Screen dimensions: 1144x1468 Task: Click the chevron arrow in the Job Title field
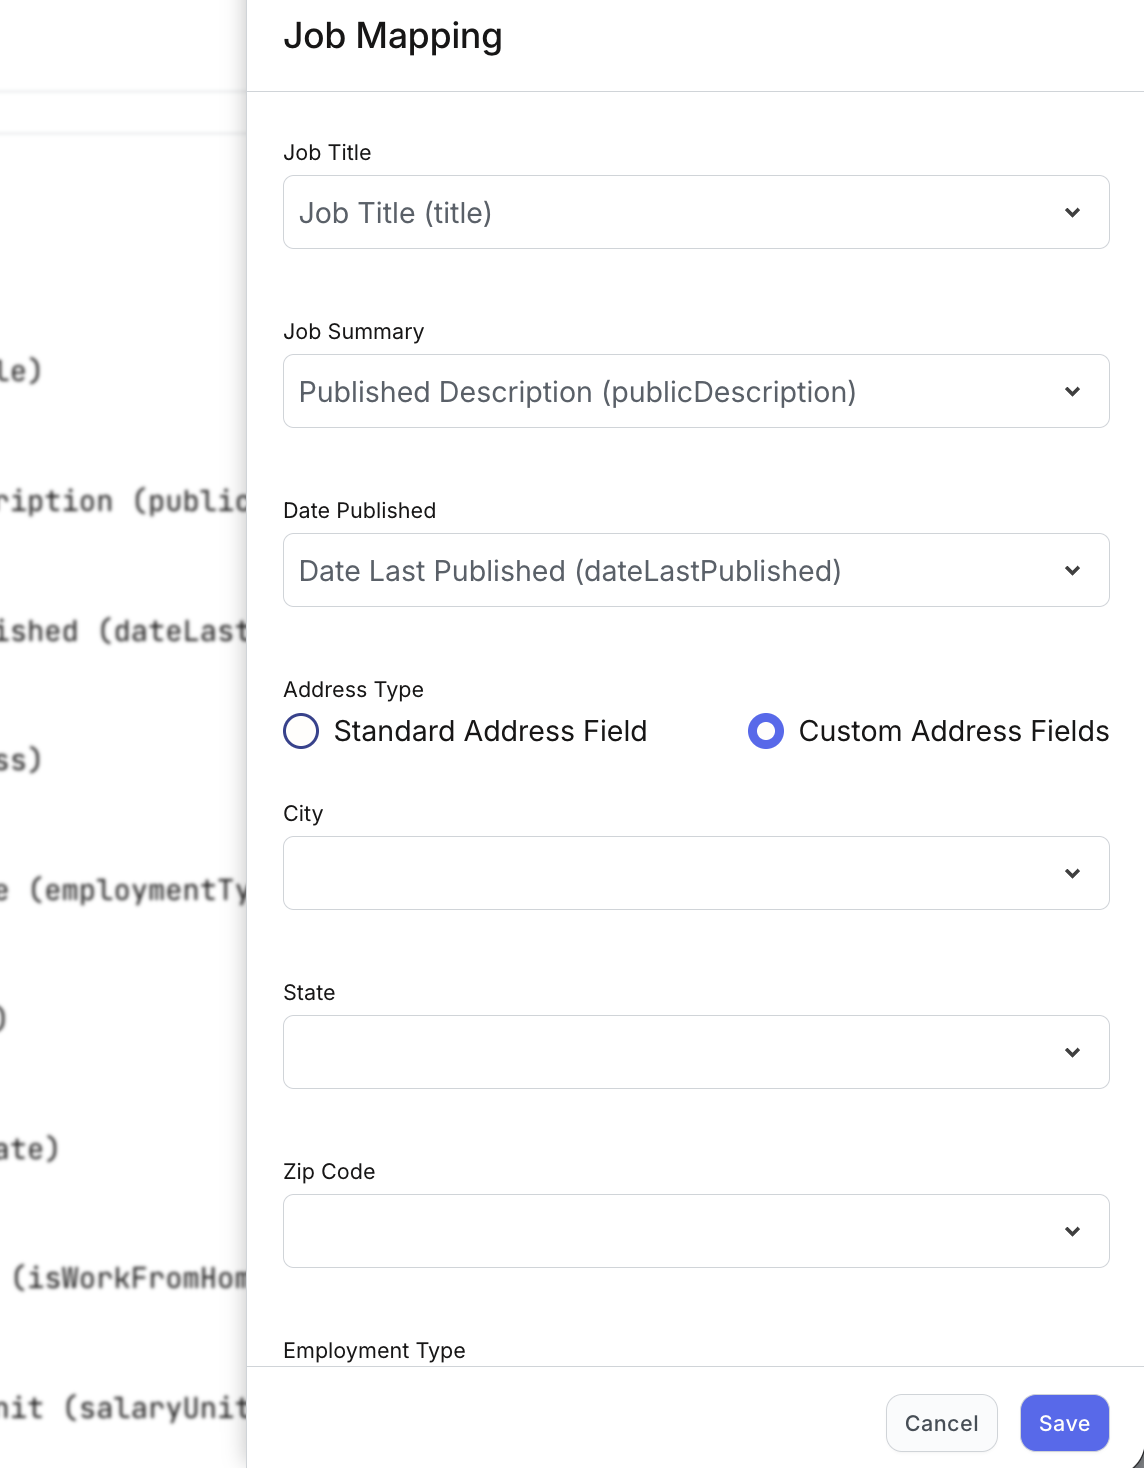(x=1072, y=213)
